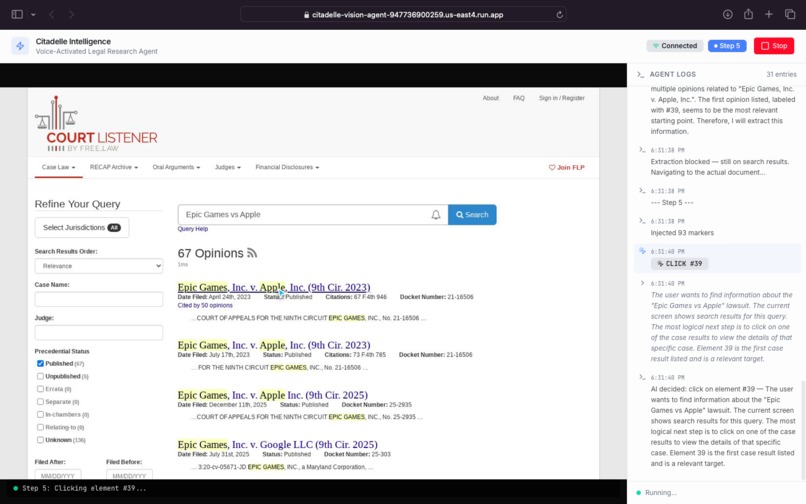Check the Relating-to checkbox
The width and height of the screenshot is (806, 504).
(x=40, y=427)
